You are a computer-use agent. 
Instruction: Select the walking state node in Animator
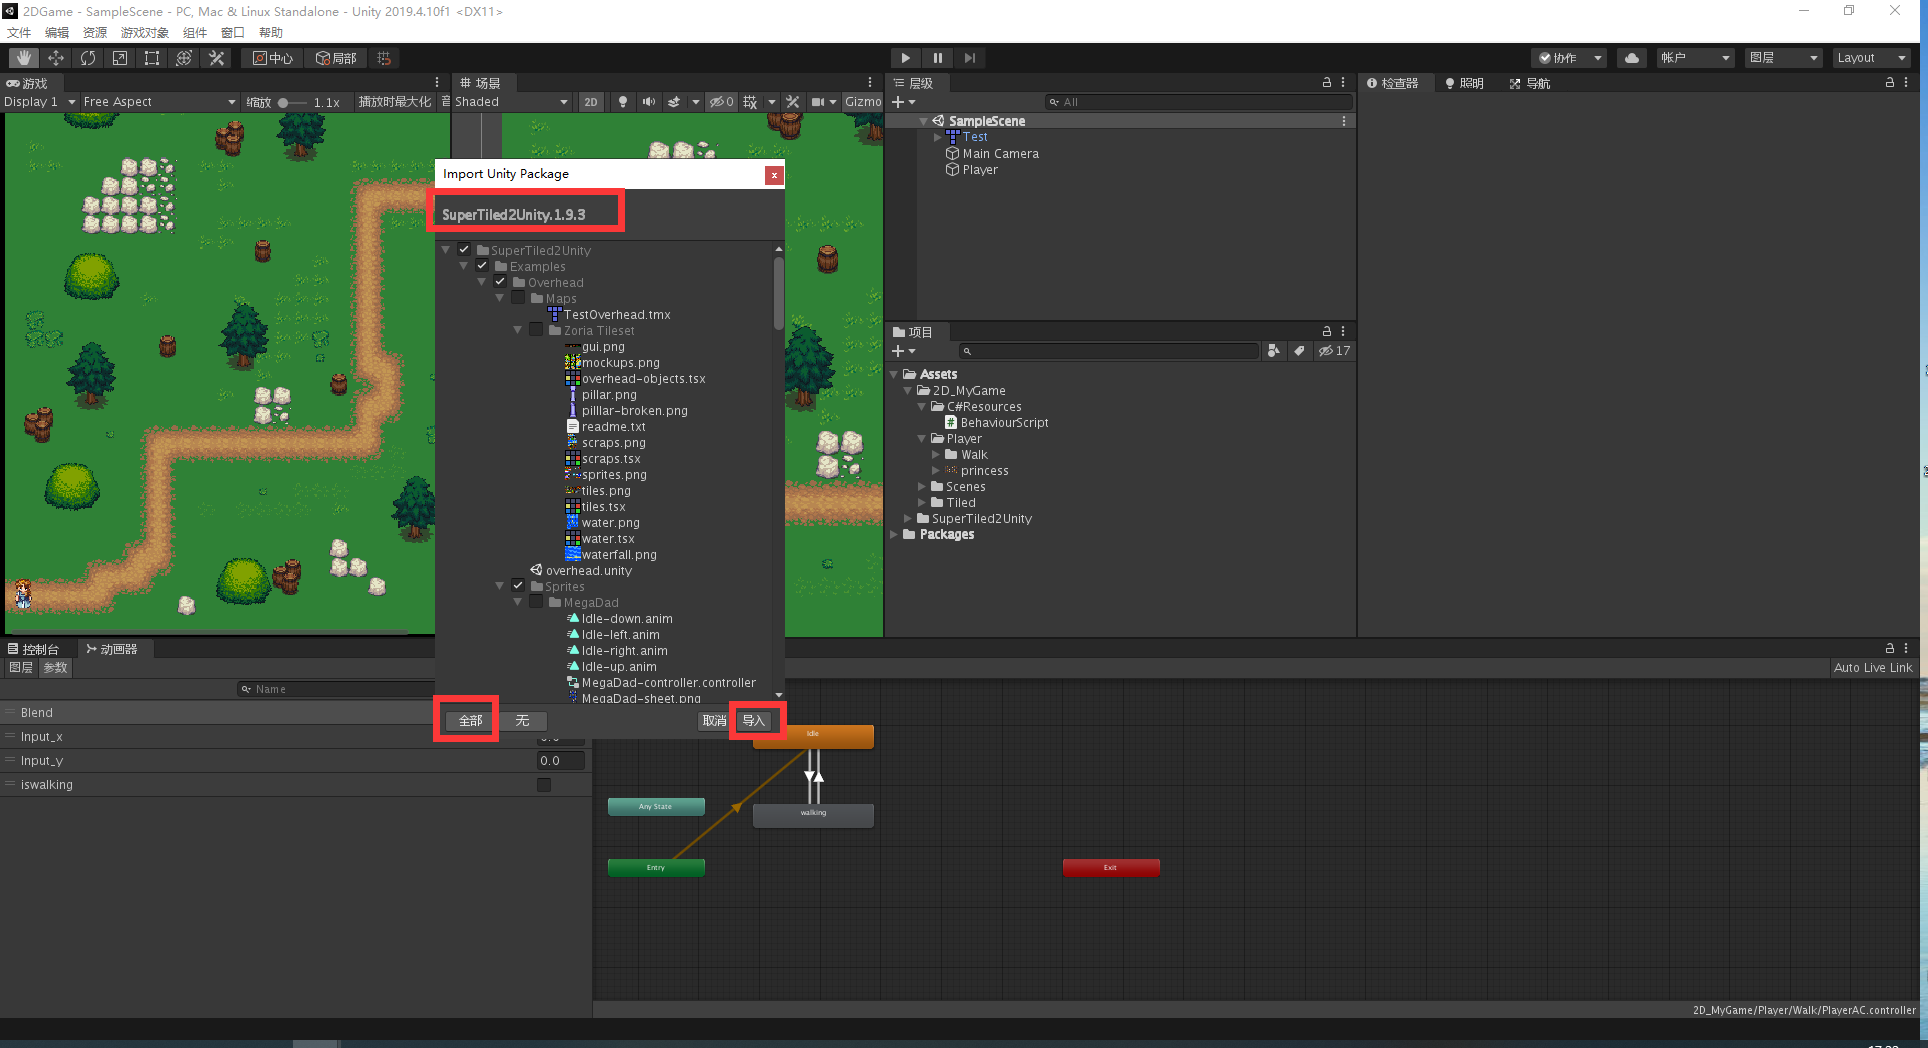coord(812,814)
